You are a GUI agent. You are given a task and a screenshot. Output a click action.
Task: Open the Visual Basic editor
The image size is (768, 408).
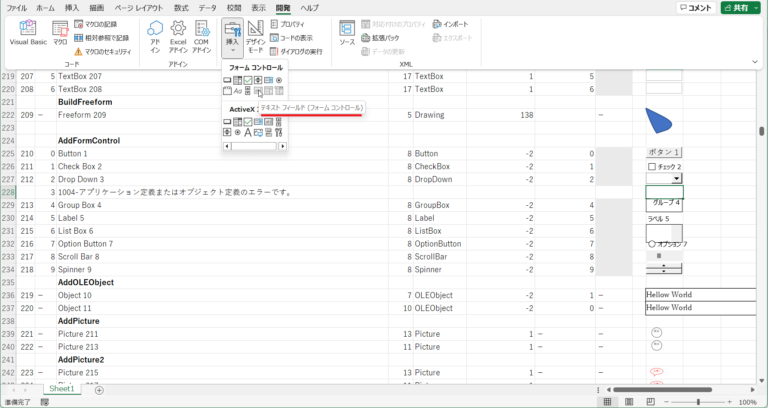tap(27, 35)
